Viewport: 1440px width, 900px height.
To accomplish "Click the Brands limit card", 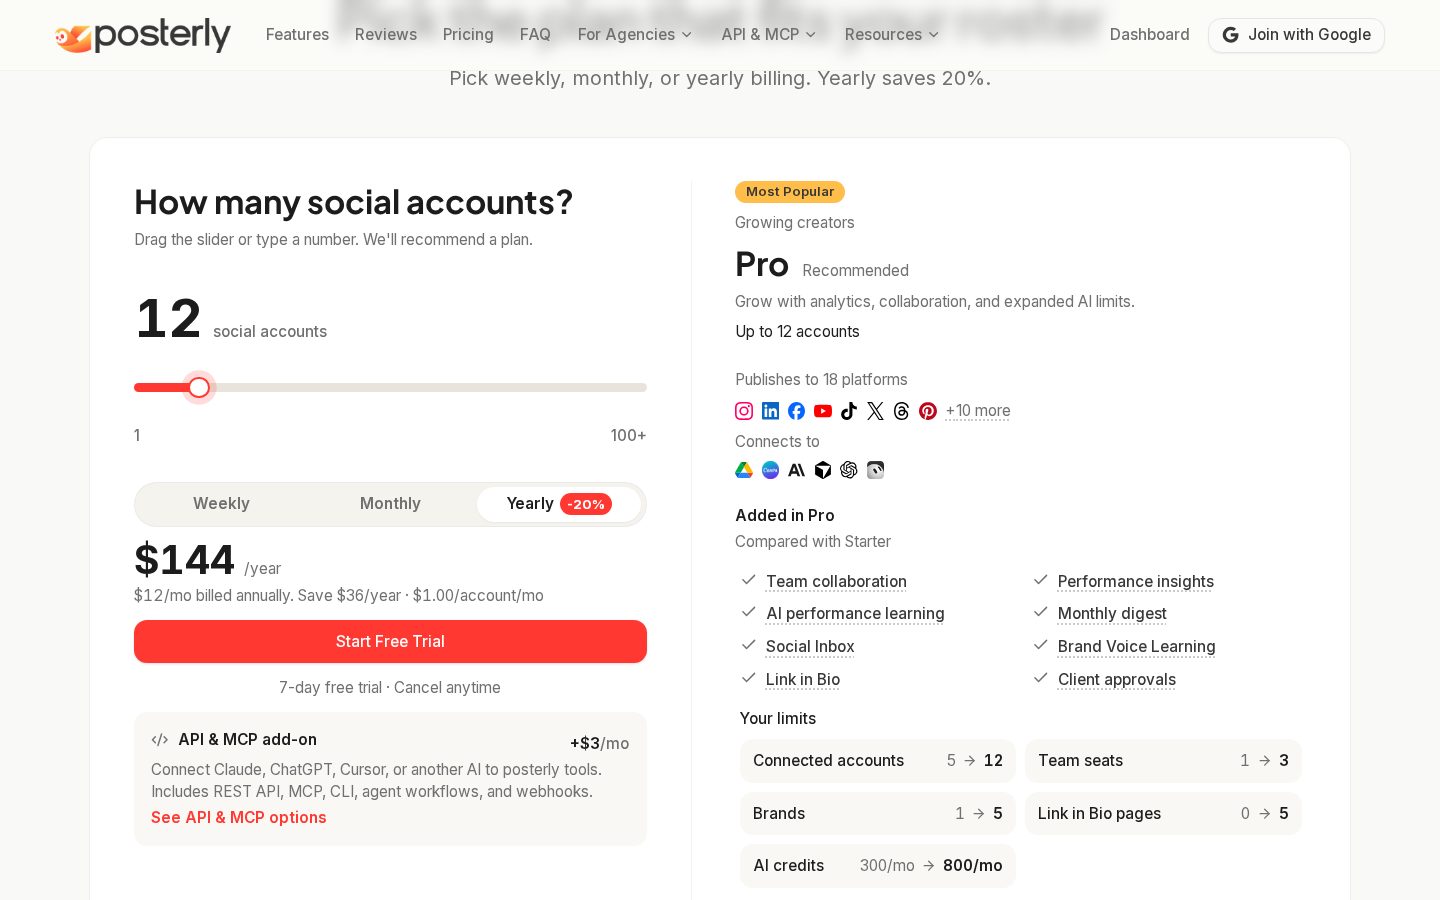I will [x=878, y=814].
